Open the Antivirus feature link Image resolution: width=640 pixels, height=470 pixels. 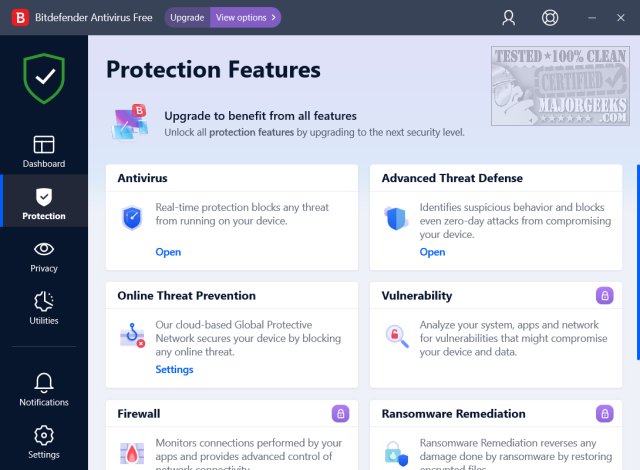point(168,252)
